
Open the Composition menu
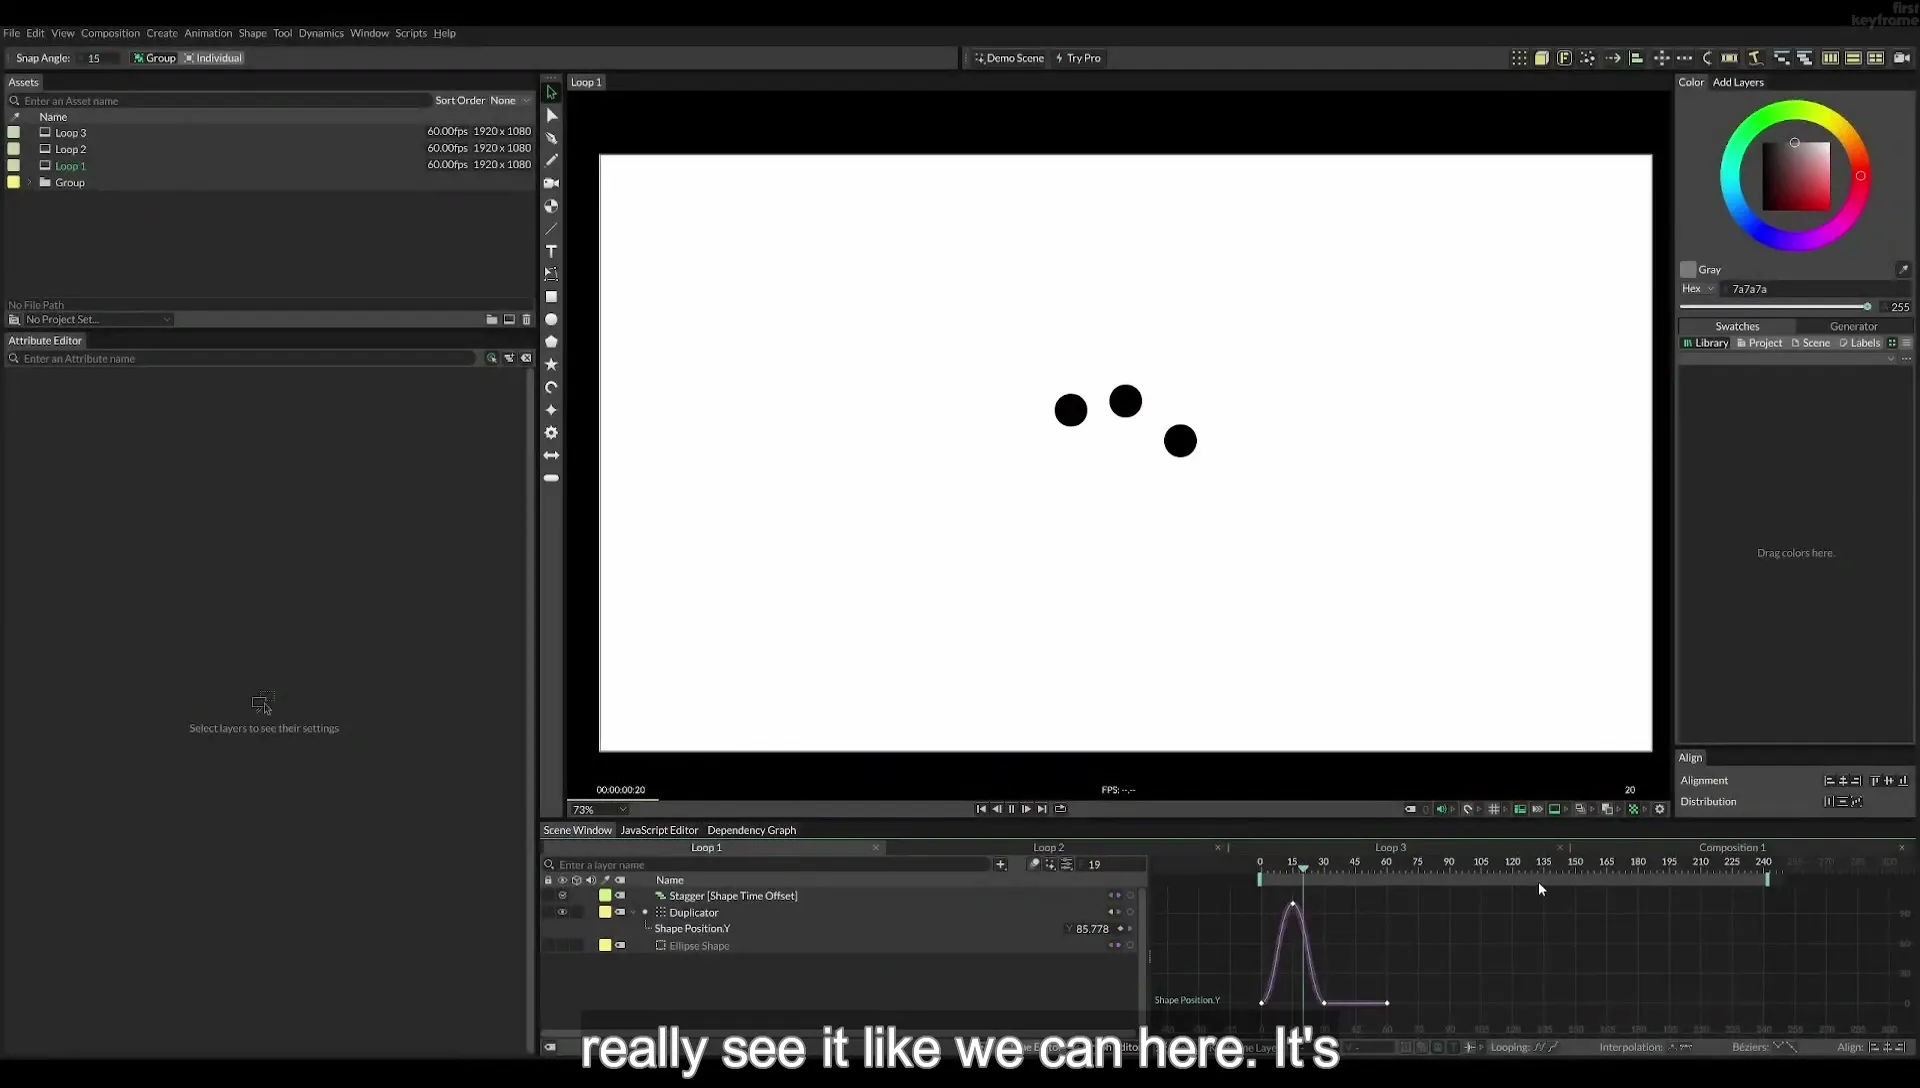110,33
